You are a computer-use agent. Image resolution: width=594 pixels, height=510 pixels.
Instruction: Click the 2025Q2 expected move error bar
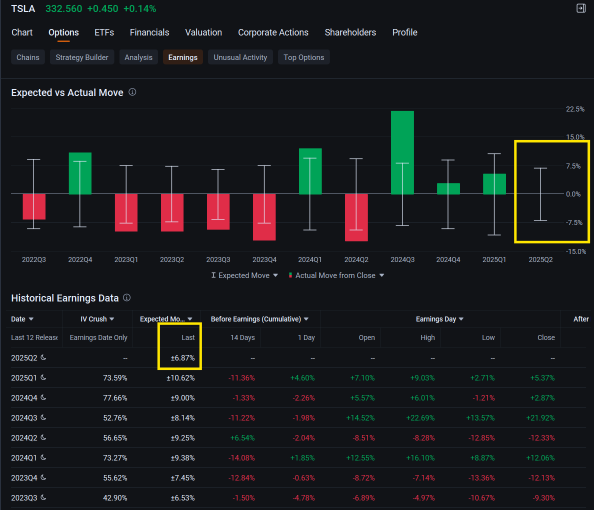pyautogui.click(x=540, y=194)
